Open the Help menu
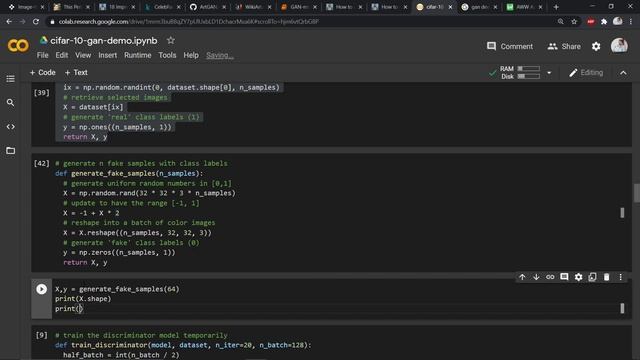Image resolution: width=640 pixels, height=360 pixels. tap(191, 55)
